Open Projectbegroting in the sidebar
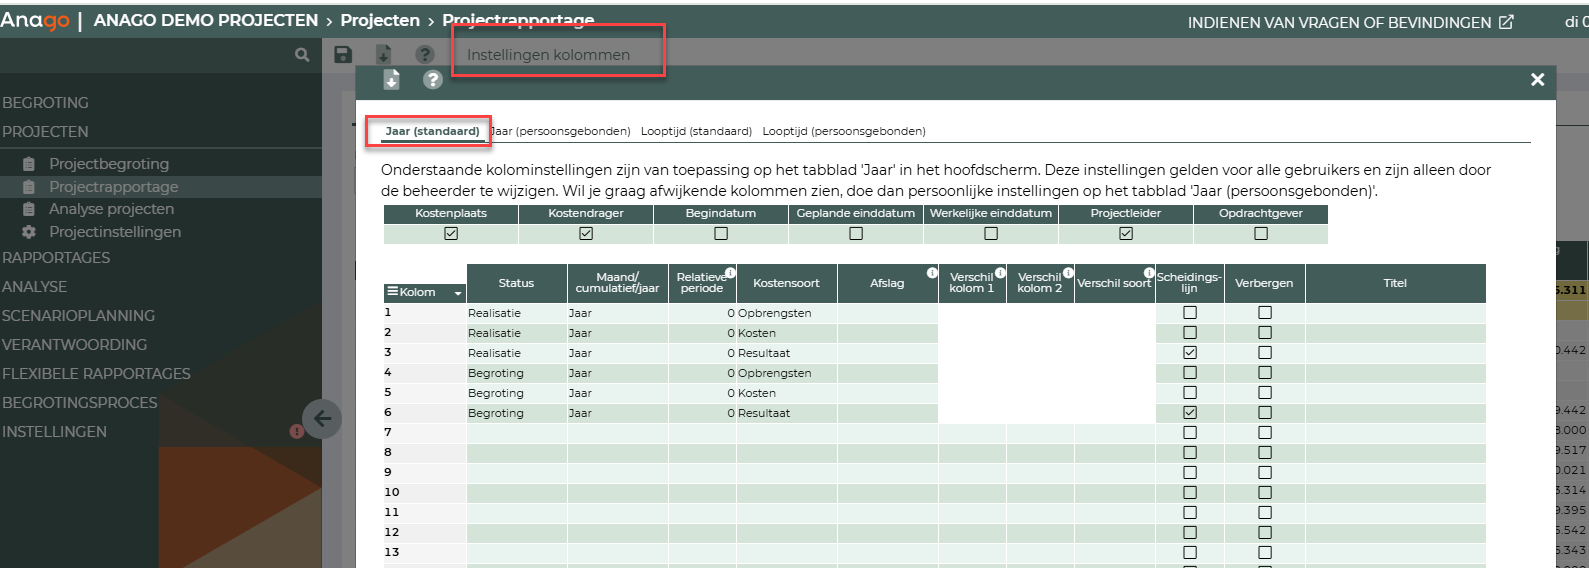Image resolution: width=1589 pixels, height=568 pixels. [x=109, y=164]
